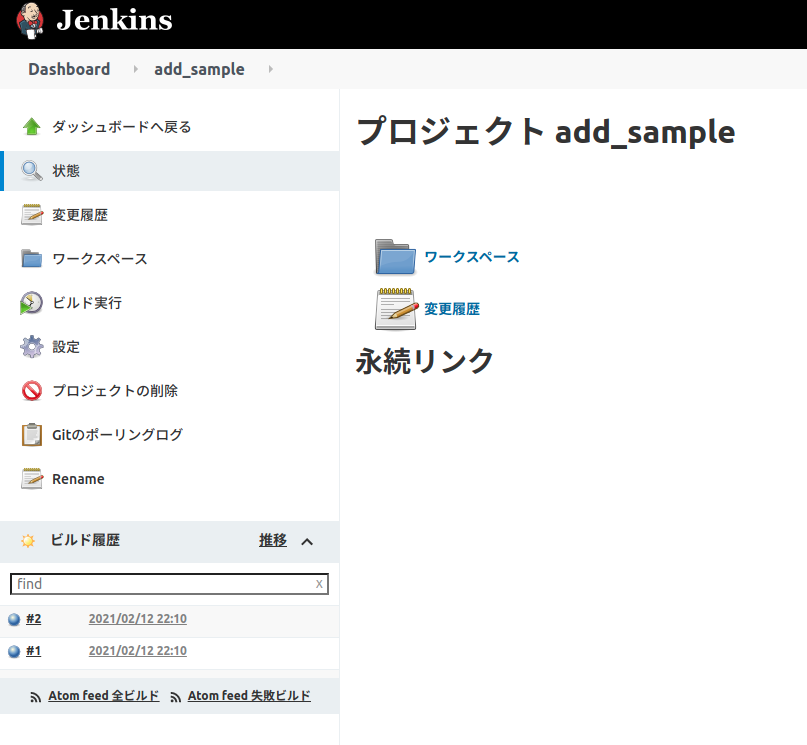Collapse build history with the chevron

307,542
